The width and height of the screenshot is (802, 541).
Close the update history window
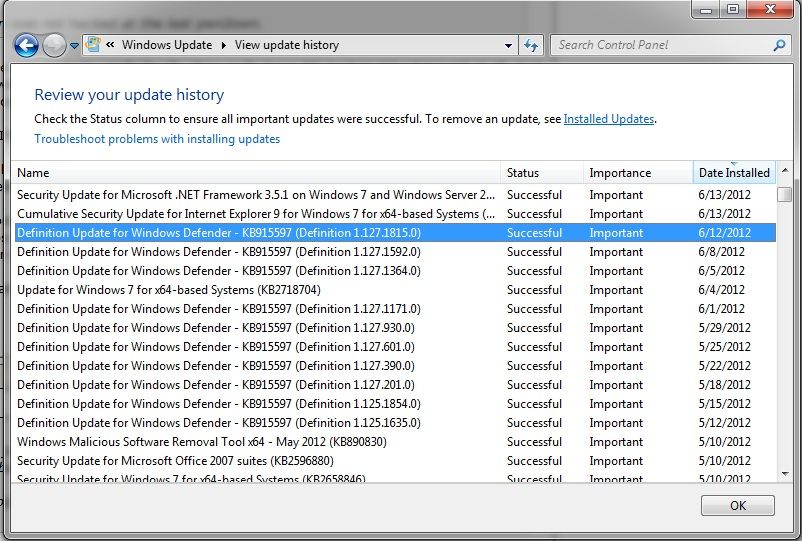click(770, 10)
